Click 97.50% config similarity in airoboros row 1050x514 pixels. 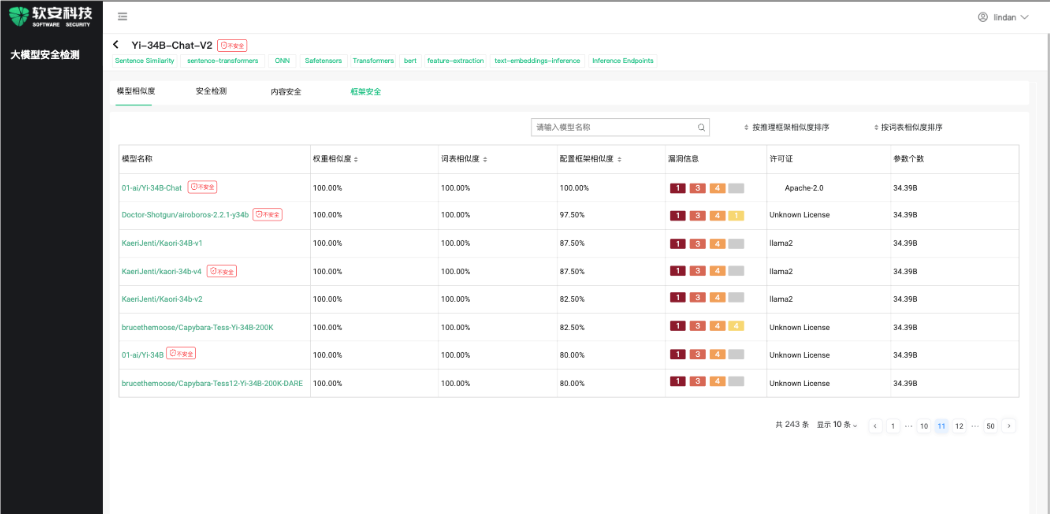572,215
